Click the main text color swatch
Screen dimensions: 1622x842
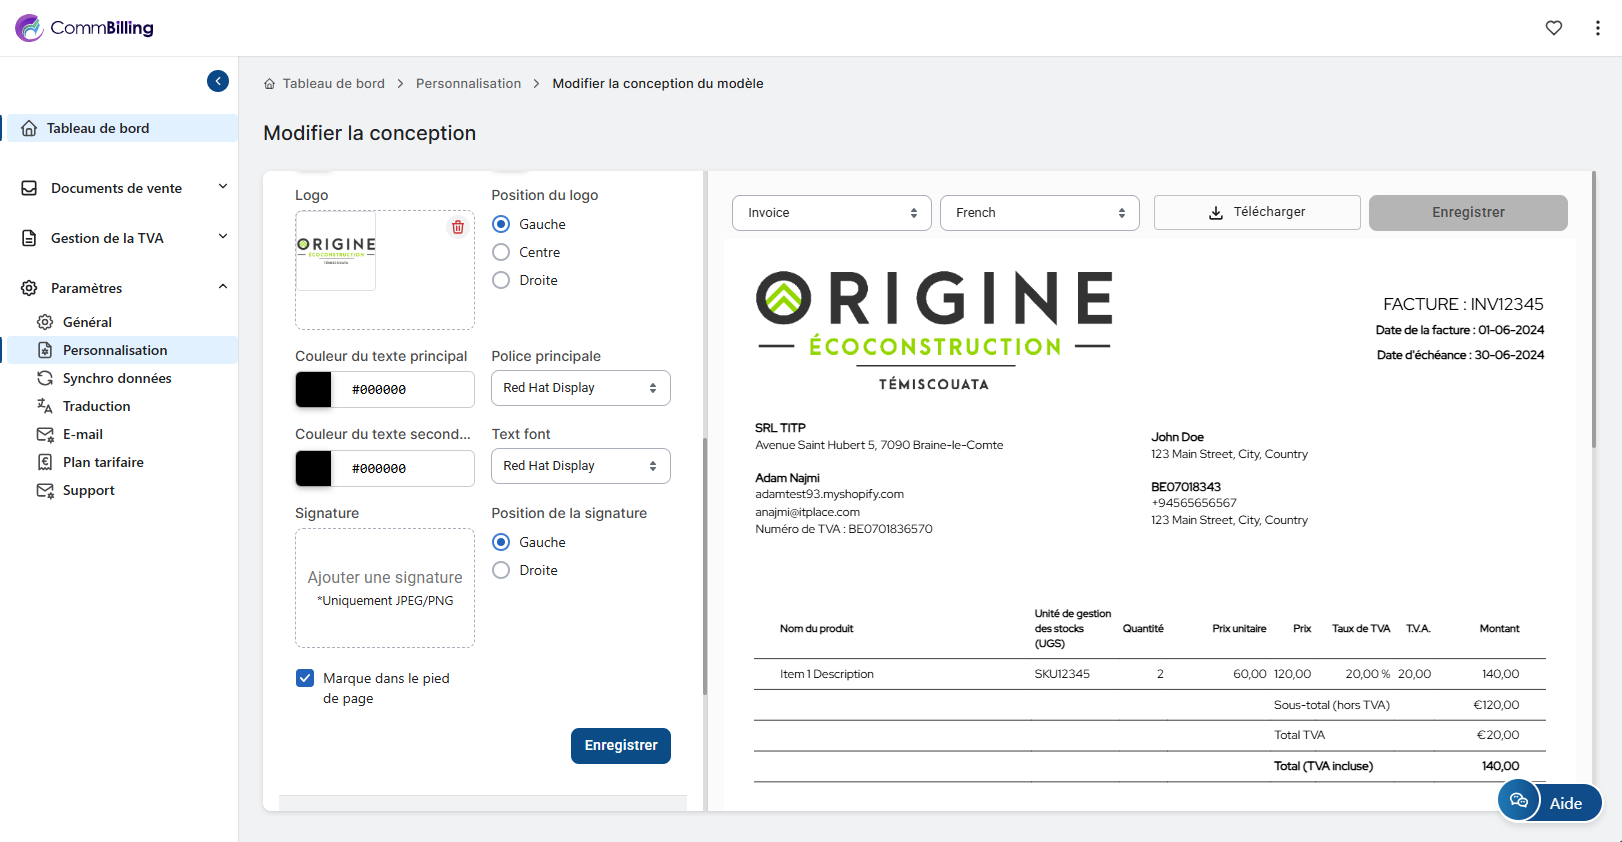pos(313,390)
